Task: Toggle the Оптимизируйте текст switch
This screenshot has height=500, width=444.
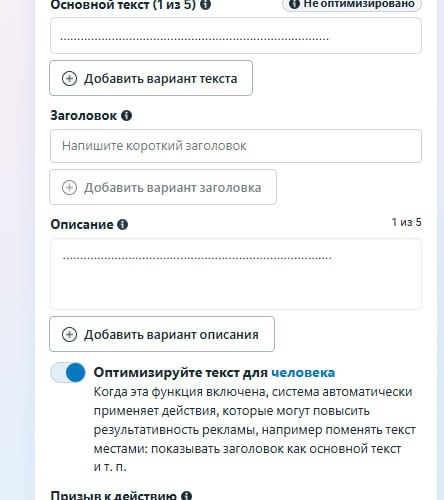Action: [68, 372]
